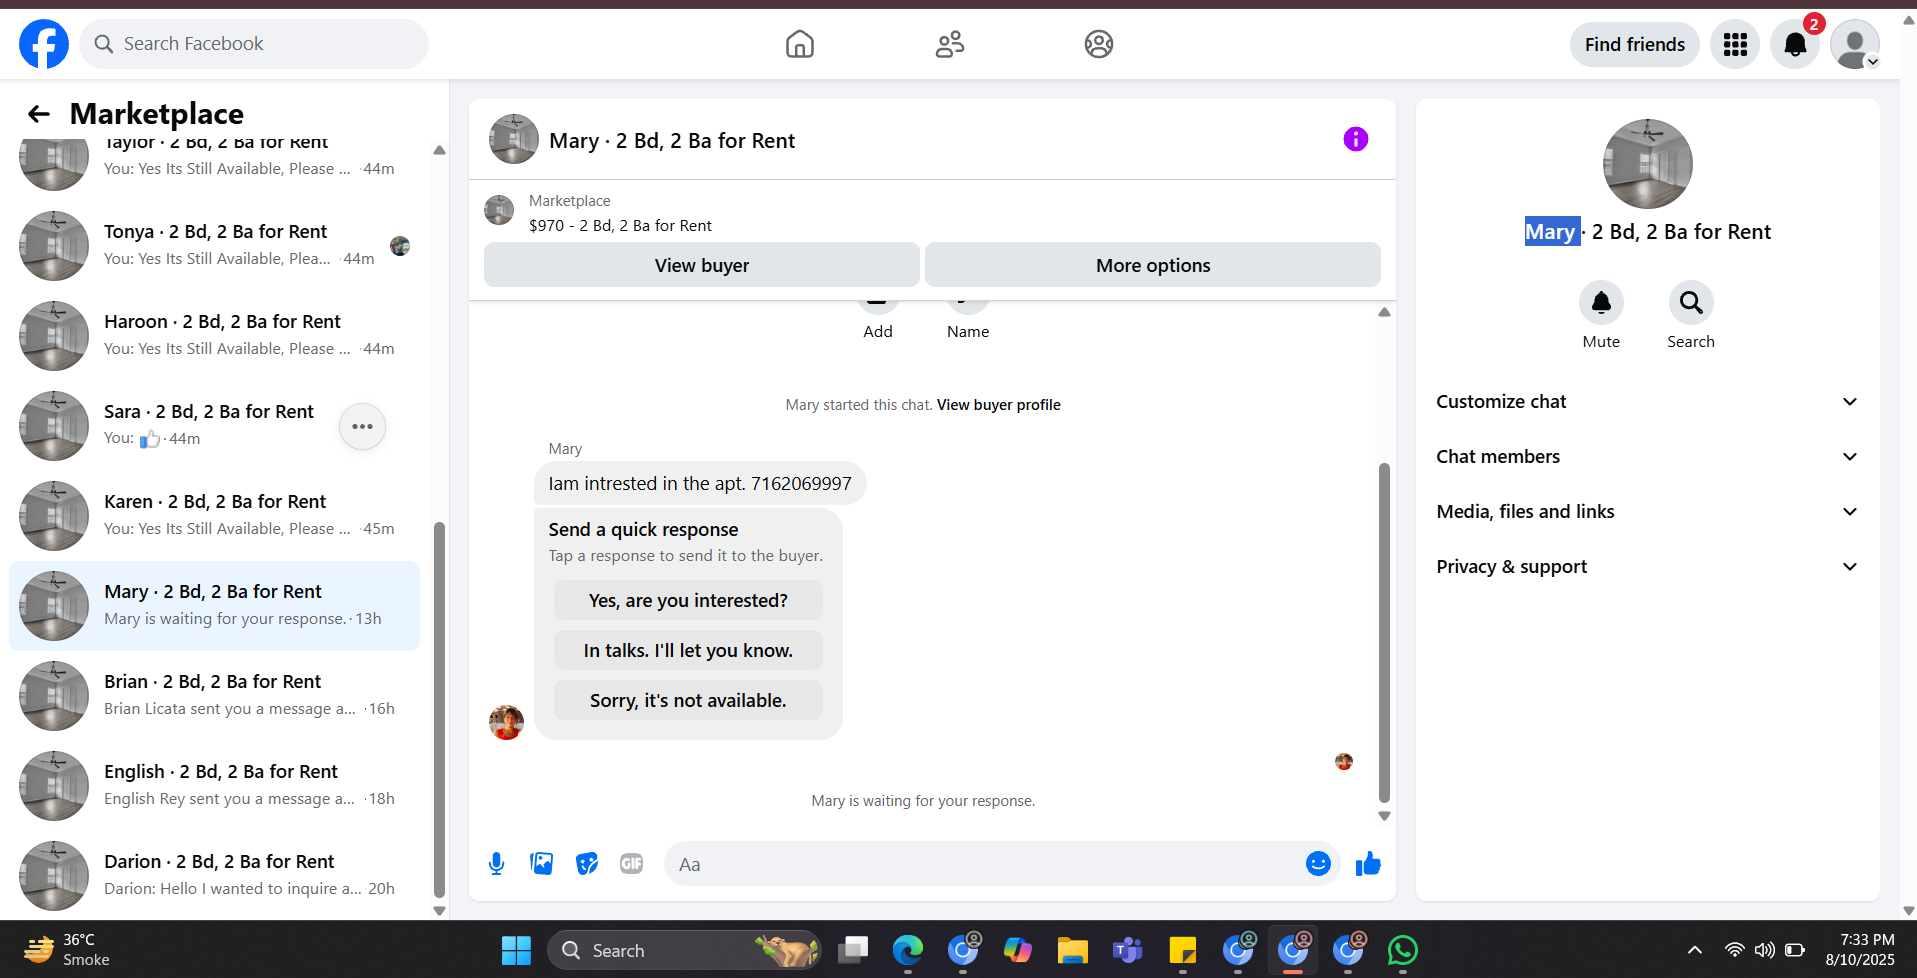Viewport: 1917px width, 978px height.
Task: Open the Facebook menu grid icon
Action: 1735,44
